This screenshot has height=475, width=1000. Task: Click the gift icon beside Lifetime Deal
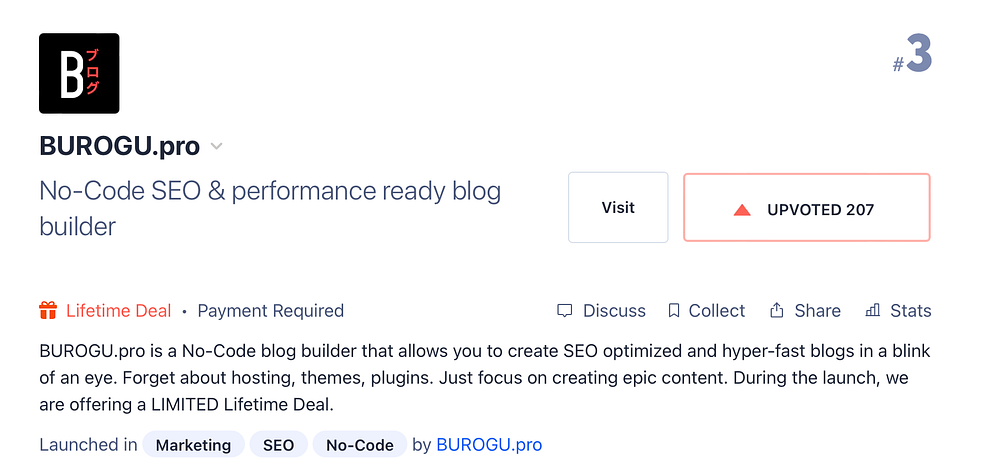[48, 311]
